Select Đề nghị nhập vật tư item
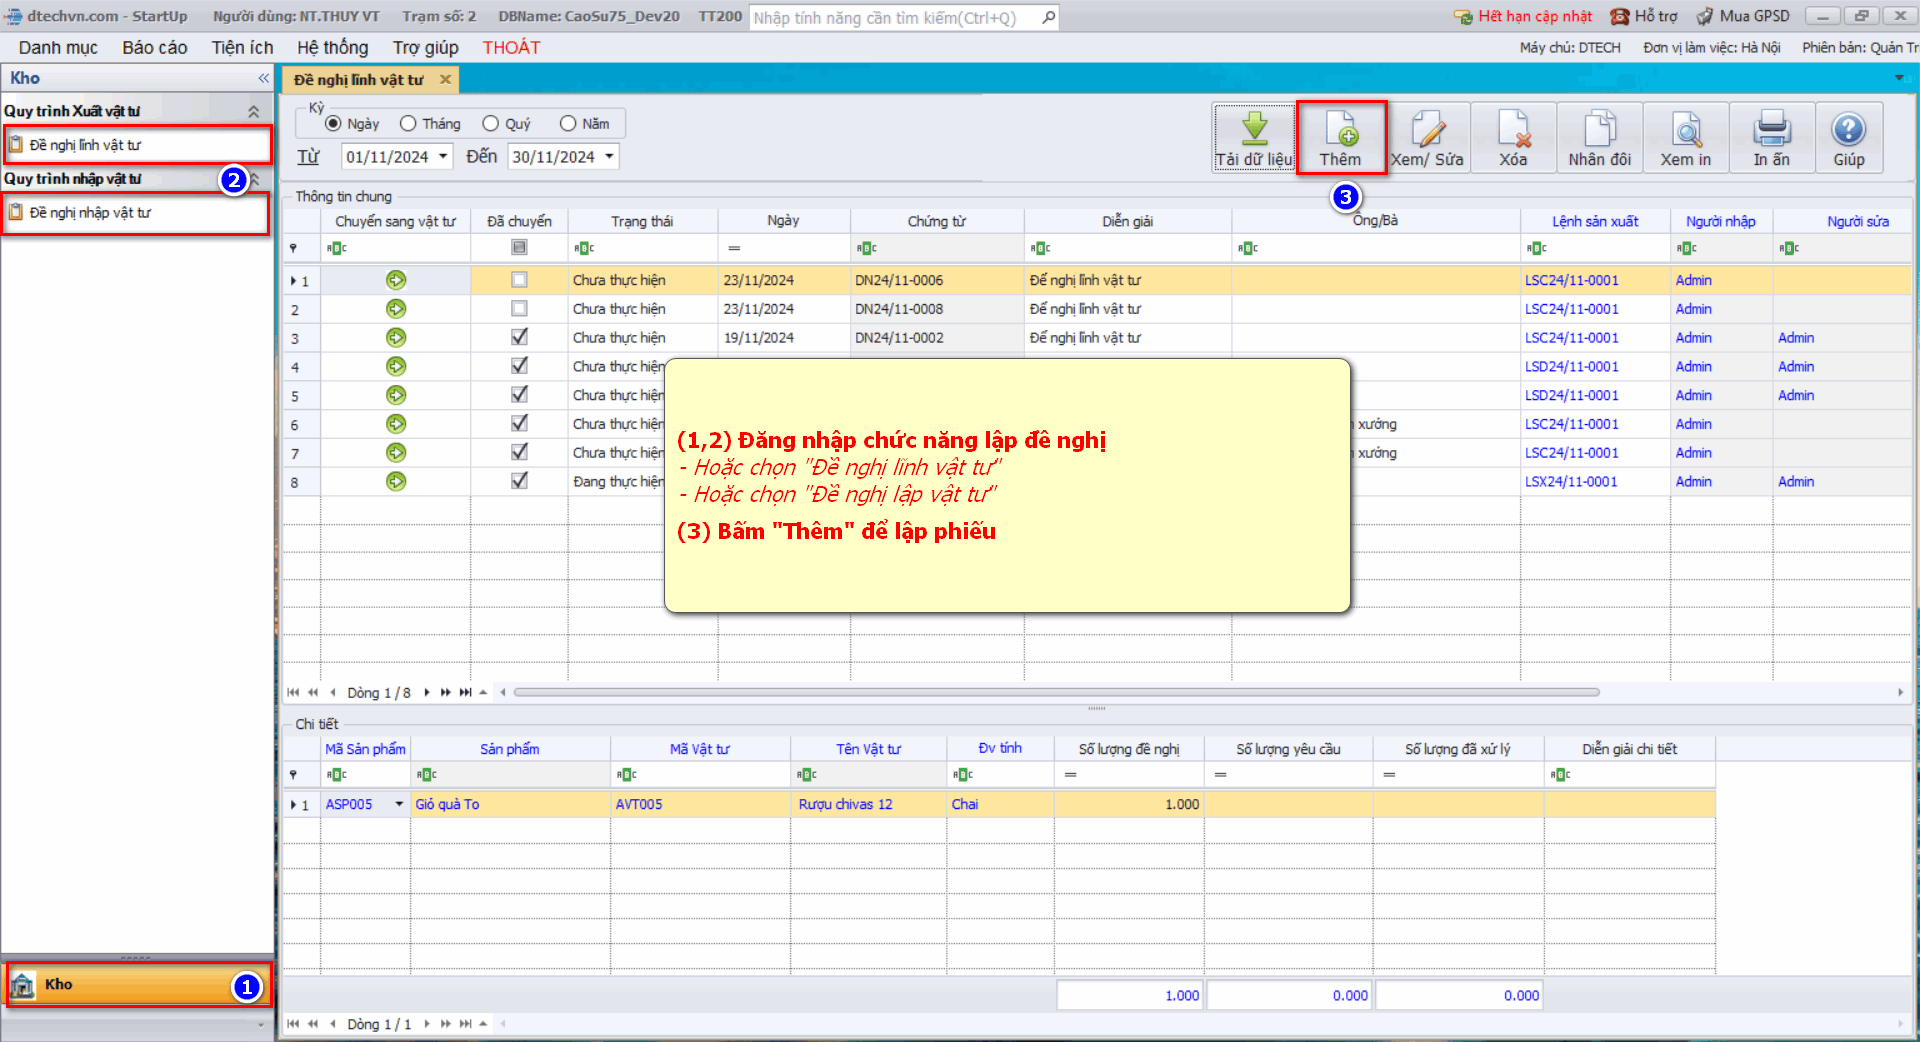This screenshot has height=1042, width=1920. (90, 213)
